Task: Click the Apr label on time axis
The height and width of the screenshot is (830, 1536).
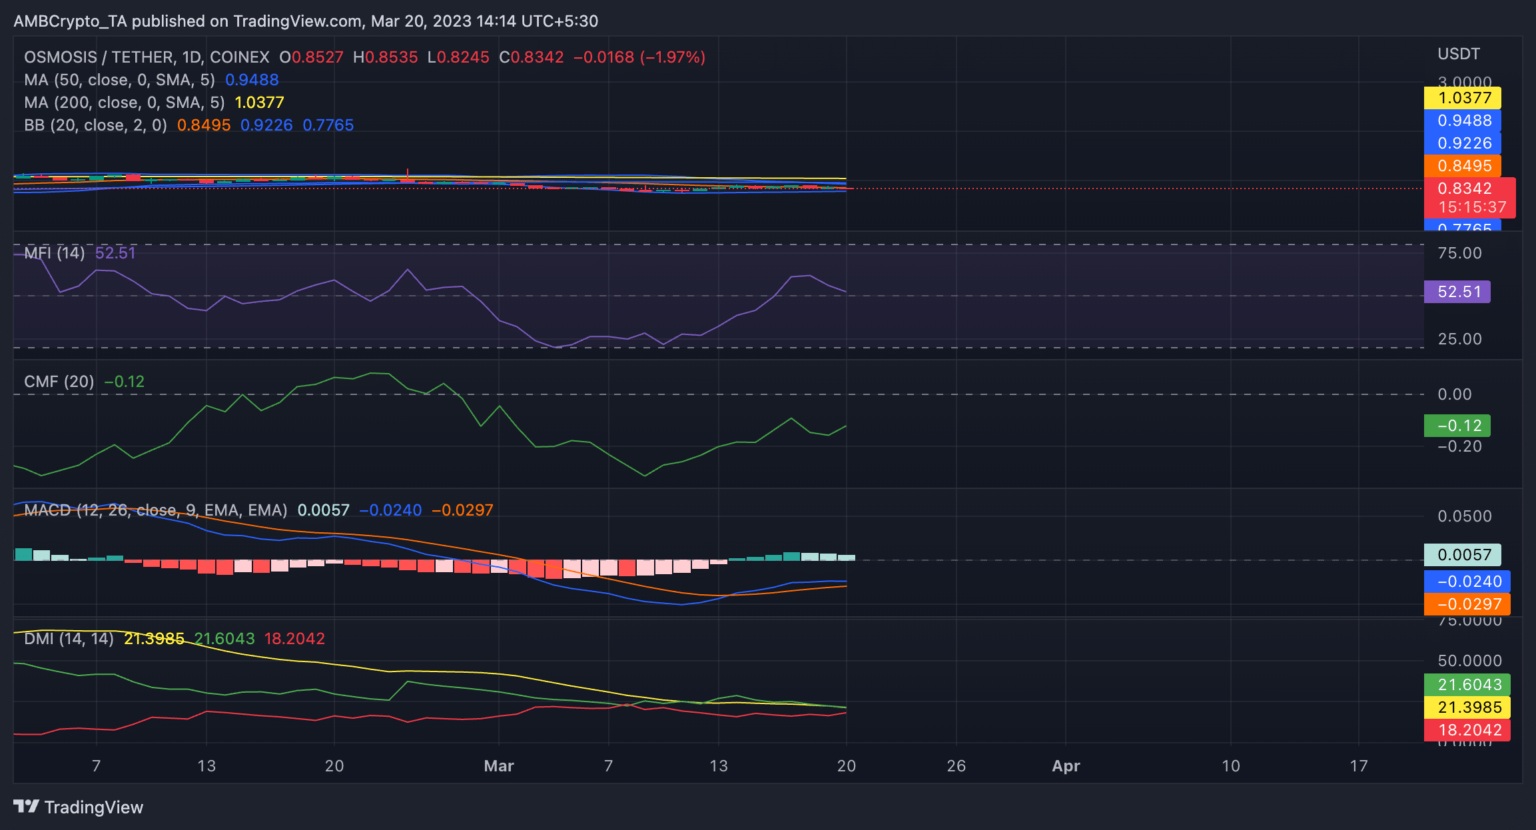Action: 1066,766
